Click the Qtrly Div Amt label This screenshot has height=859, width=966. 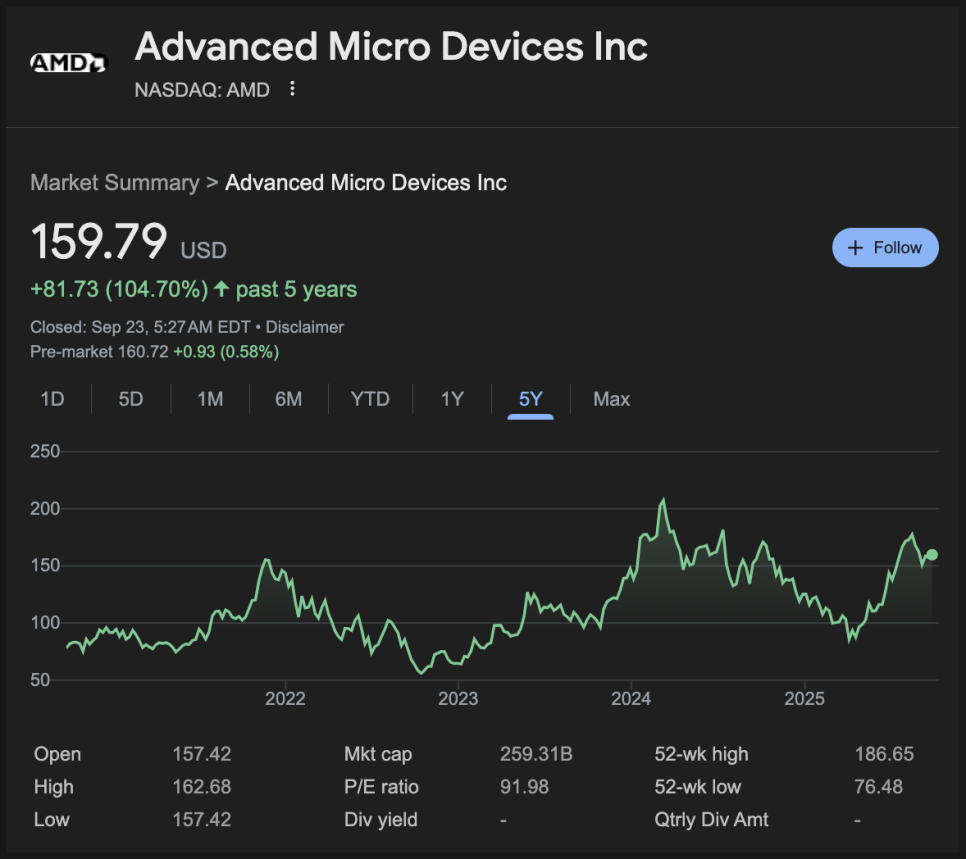[x=711, y=820]
